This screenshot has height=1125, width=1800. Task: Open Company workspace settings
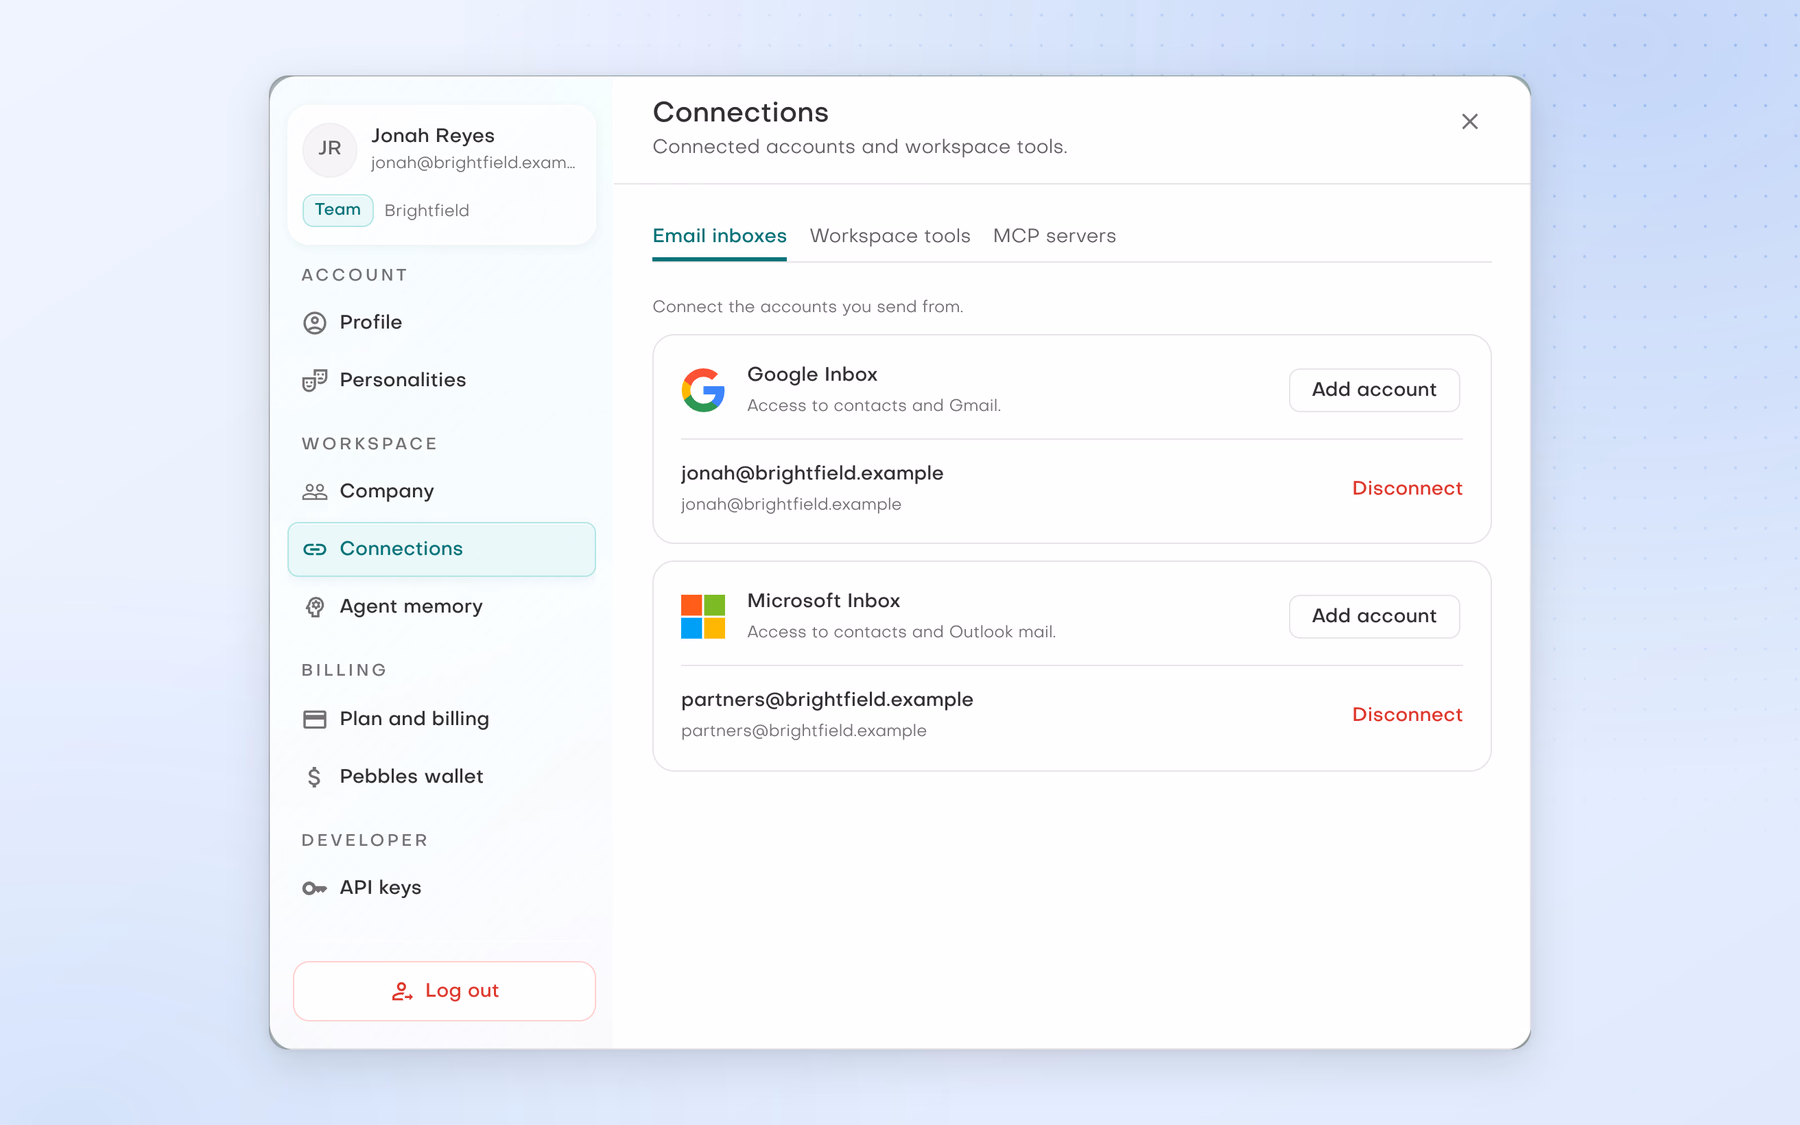click(x=442, y=492)
